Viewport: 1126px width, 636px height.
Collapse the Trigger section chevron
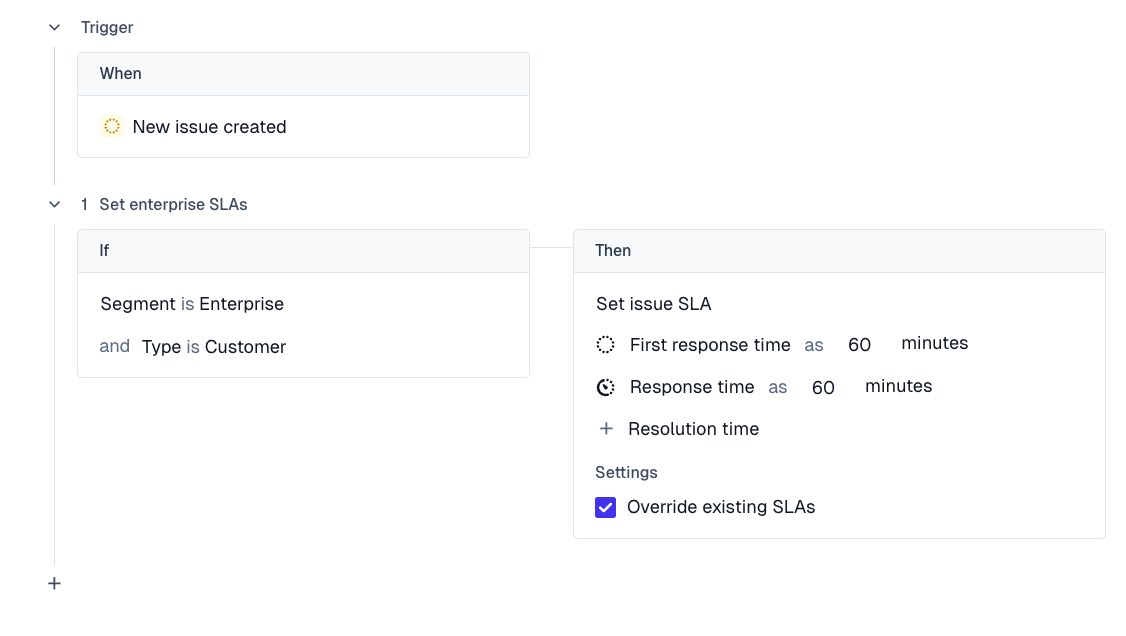coord(54,28)
